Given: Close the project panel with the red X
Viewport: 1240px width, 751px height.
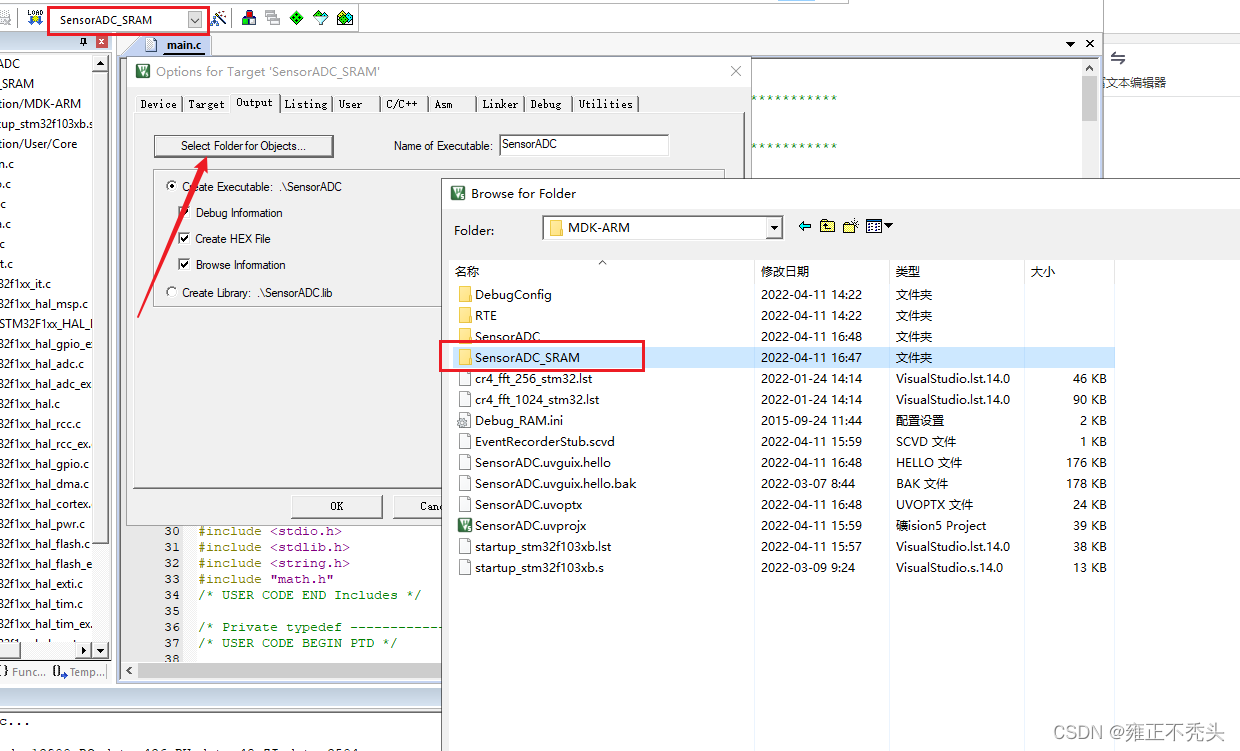Looking at the screenshot, I should tap(101, 42).
